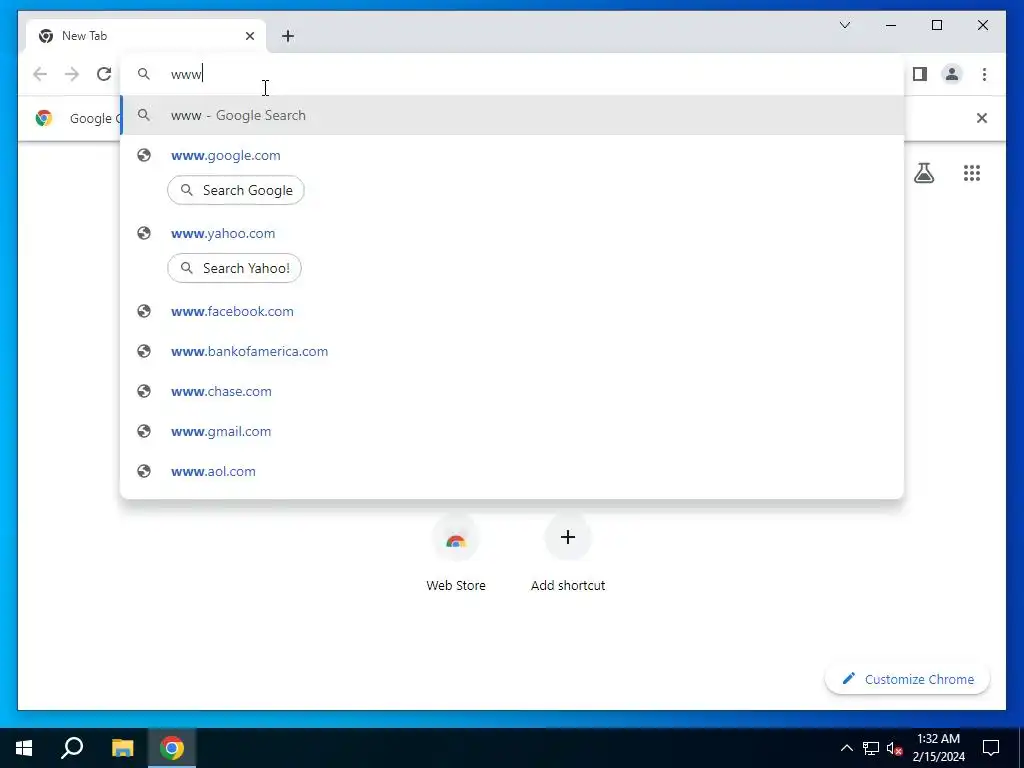Open Customize Chrome button
The image size is (1024, 768).
(908, 679)
